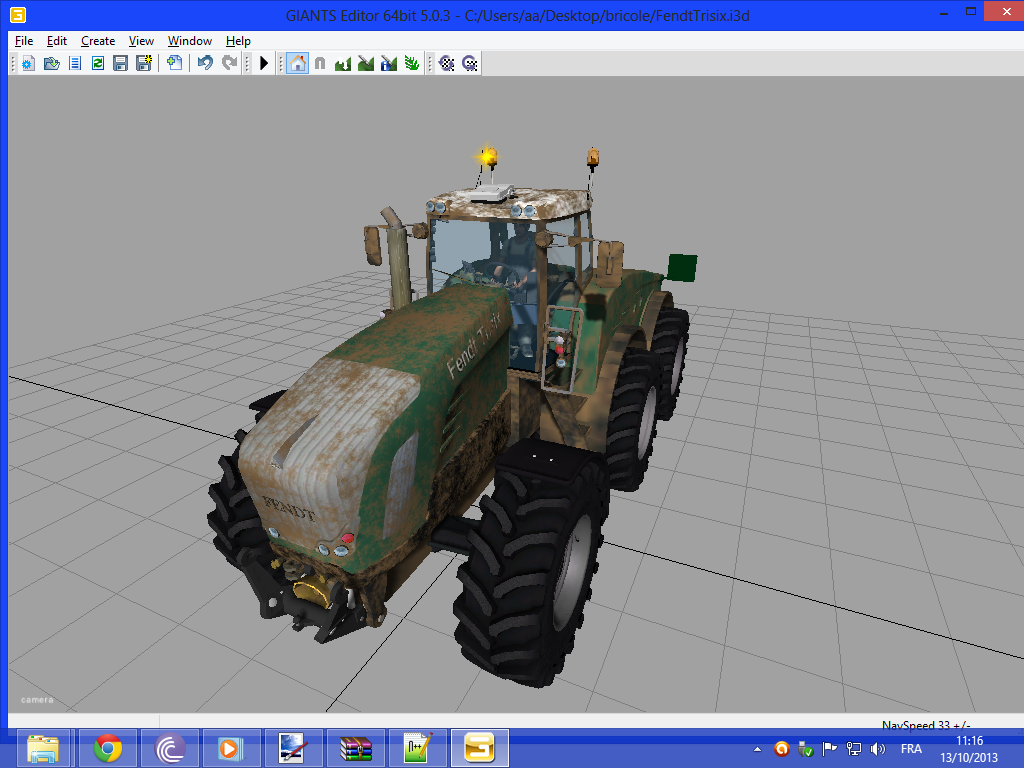Screen dimensions: 1024x768
Task: Click the first purple gear checkerboard icon
Action: pos(447,63)
